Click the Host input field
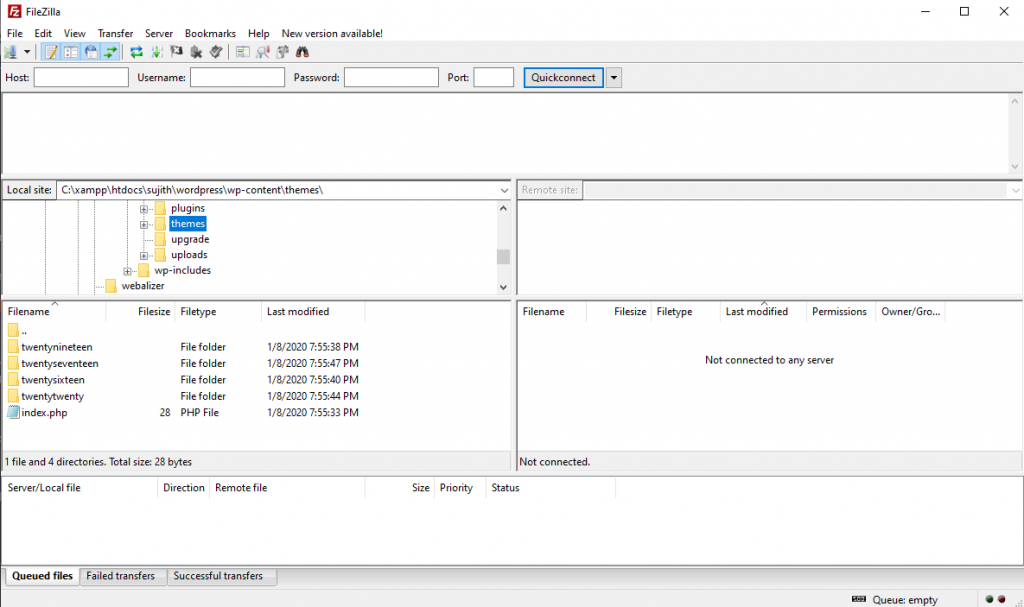 tap(81, 77)
